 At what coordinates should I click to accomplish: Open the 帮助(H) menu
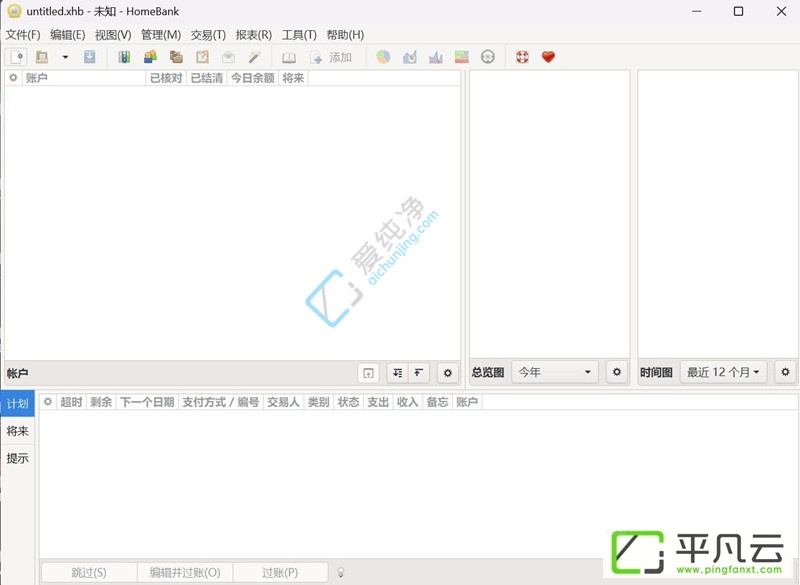[x=345, y=35]
